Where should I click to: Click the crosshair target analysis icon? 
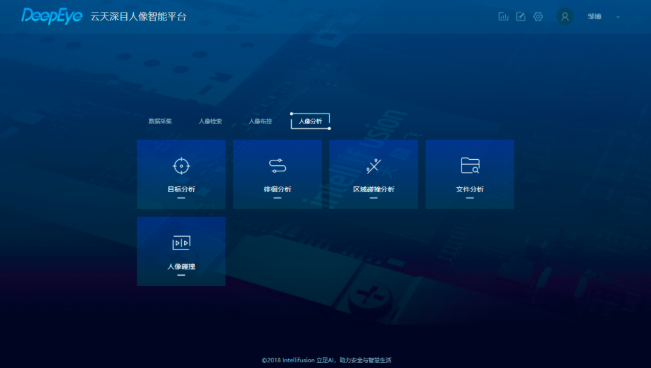coord(181,166)
